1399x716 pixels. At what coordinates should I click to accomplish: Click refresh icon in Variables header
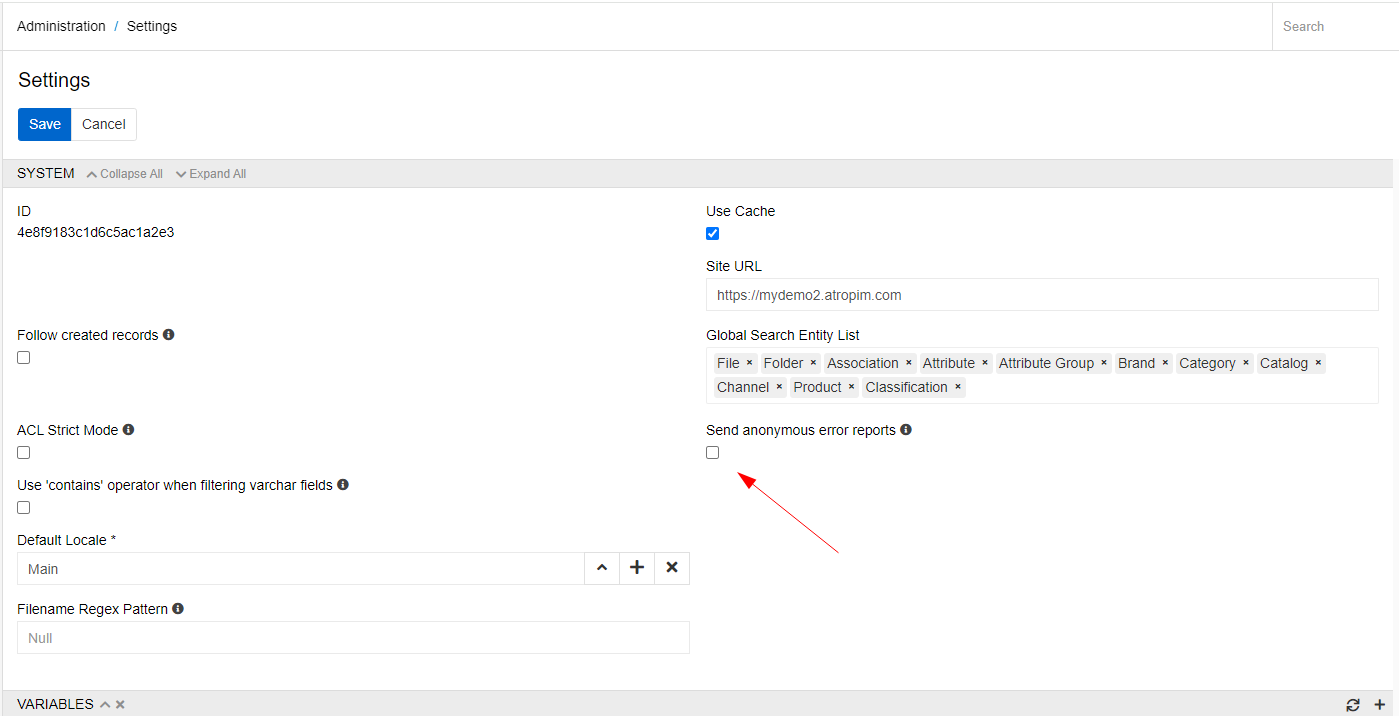1353,705
